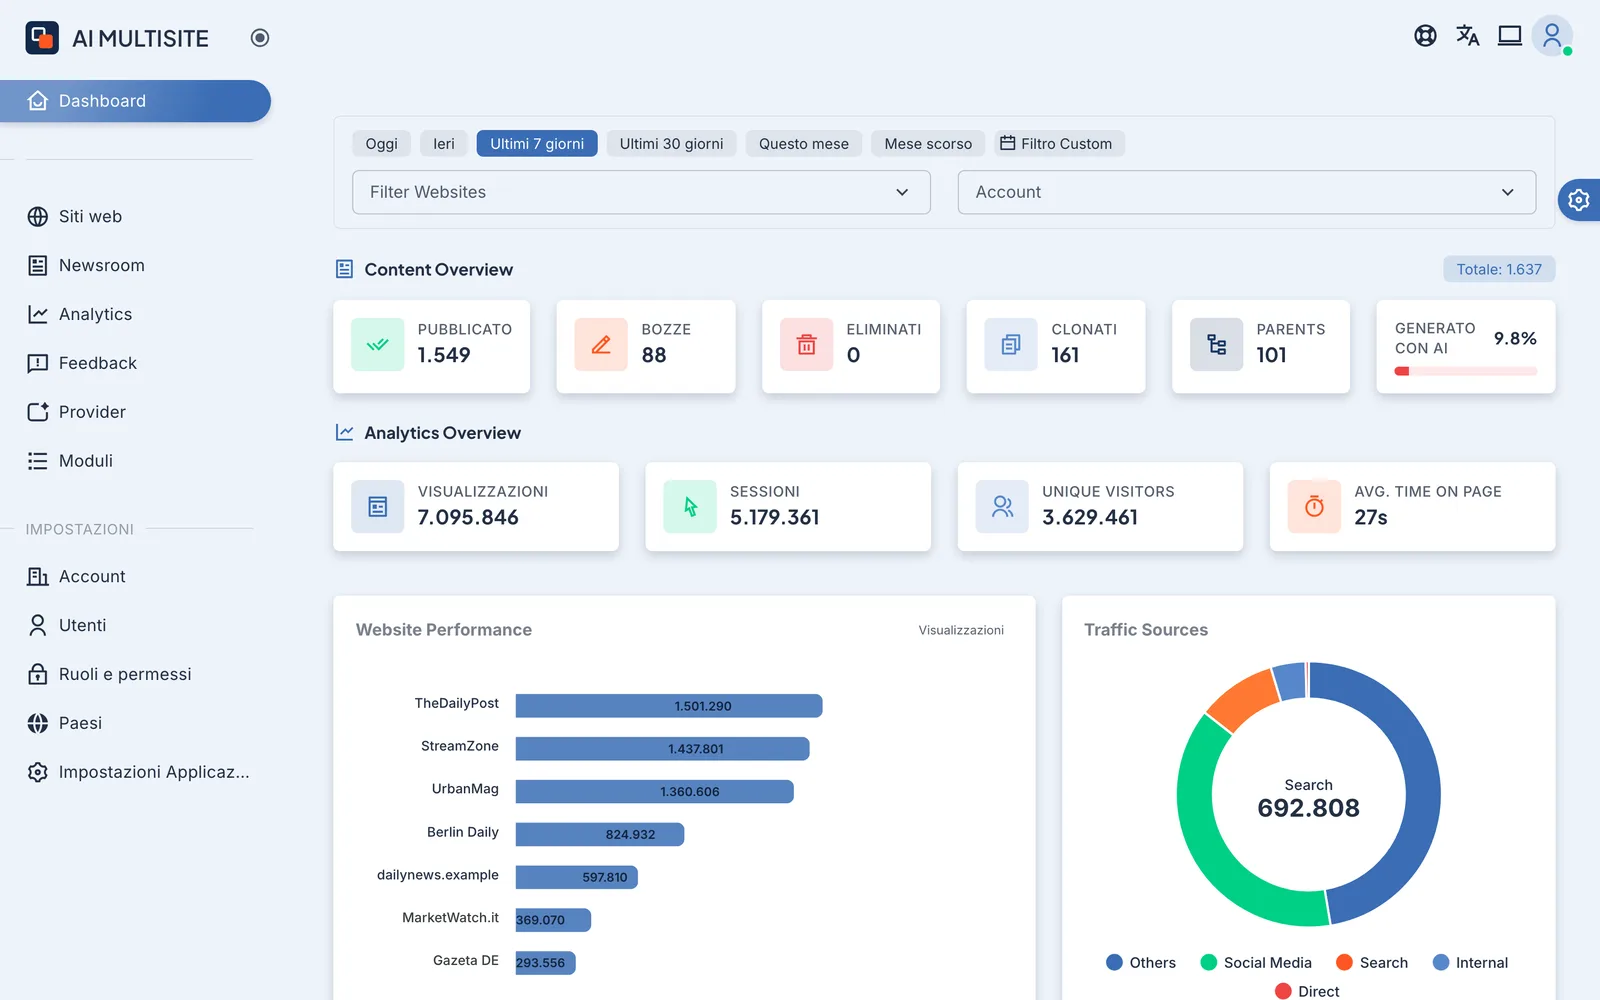
Task: Click the Analytics Overview chart icon
Action: tap(344, 432)
